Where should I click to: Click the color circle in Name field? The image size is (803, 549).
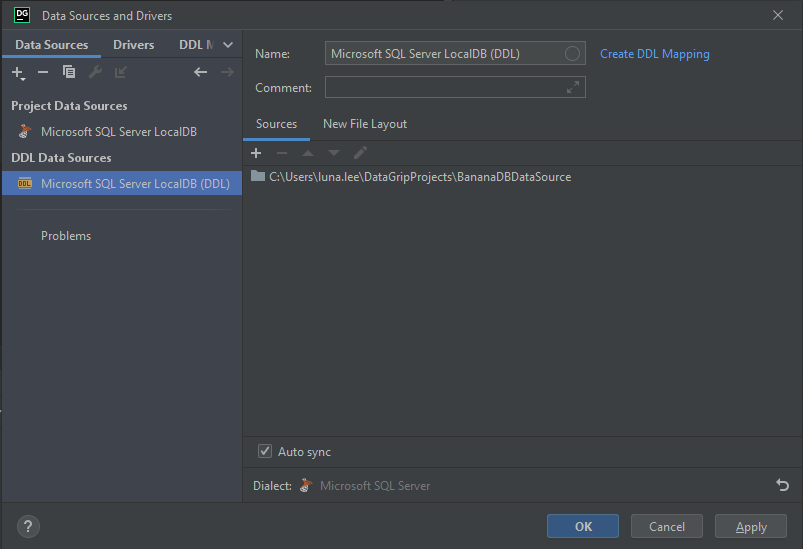[x=572, y=54]
